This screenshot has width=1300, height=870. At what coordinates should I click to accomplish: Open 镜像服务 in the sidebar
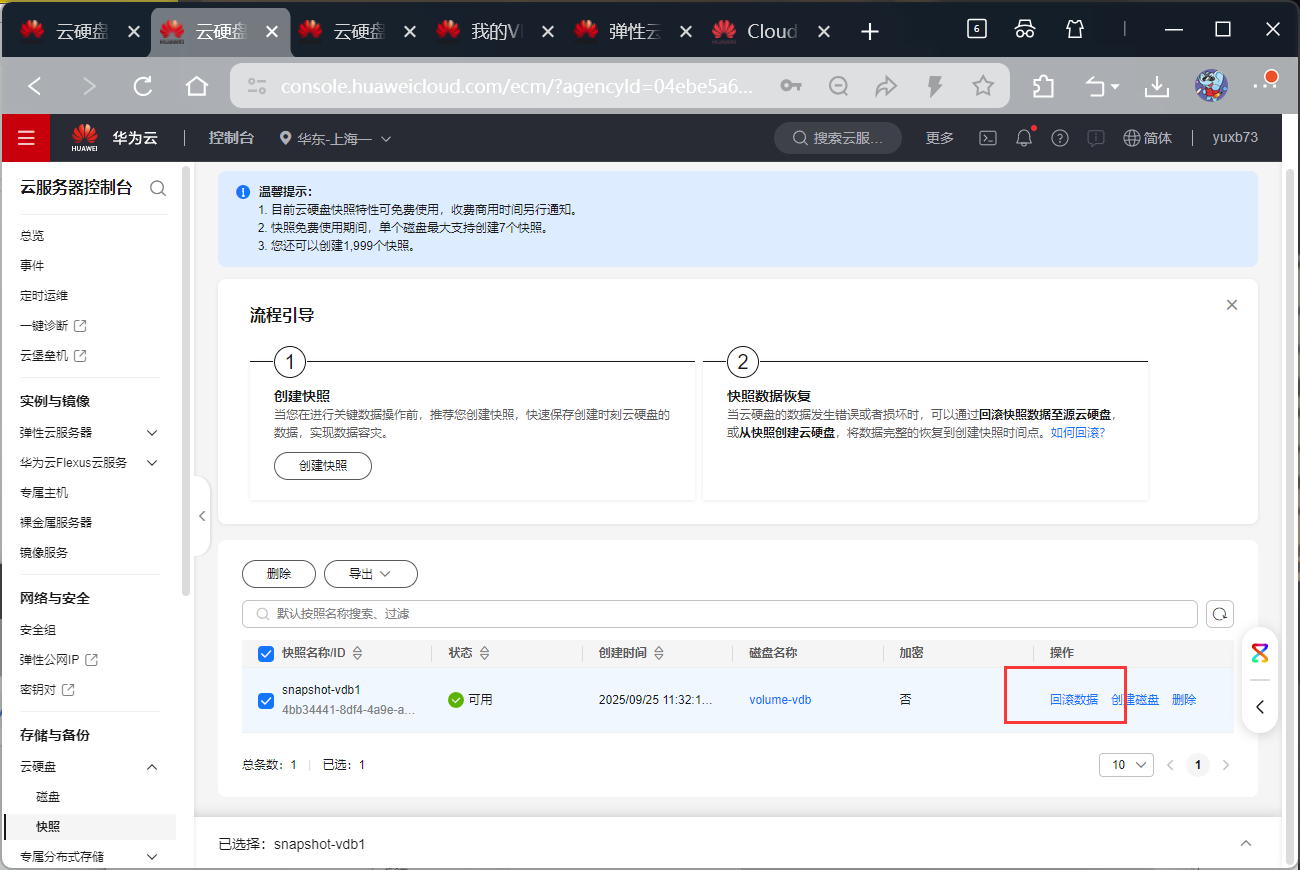pos(44,552)
